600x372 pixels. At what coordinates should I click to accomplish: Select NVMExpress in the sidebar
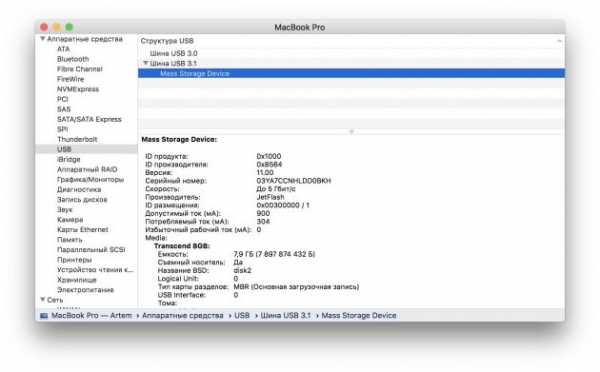(x=78, y=89)
